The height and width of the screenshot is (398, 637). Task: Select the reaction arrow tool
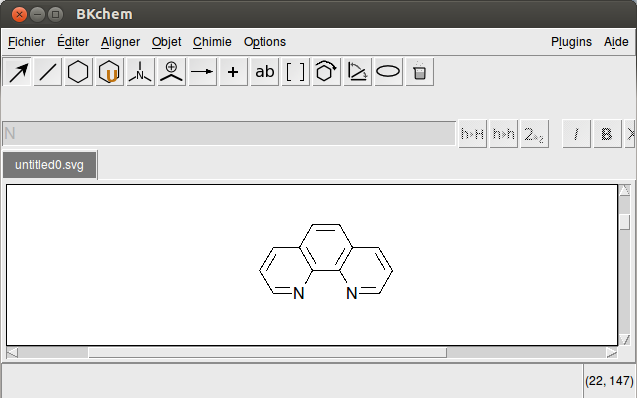tap(202, 72)
